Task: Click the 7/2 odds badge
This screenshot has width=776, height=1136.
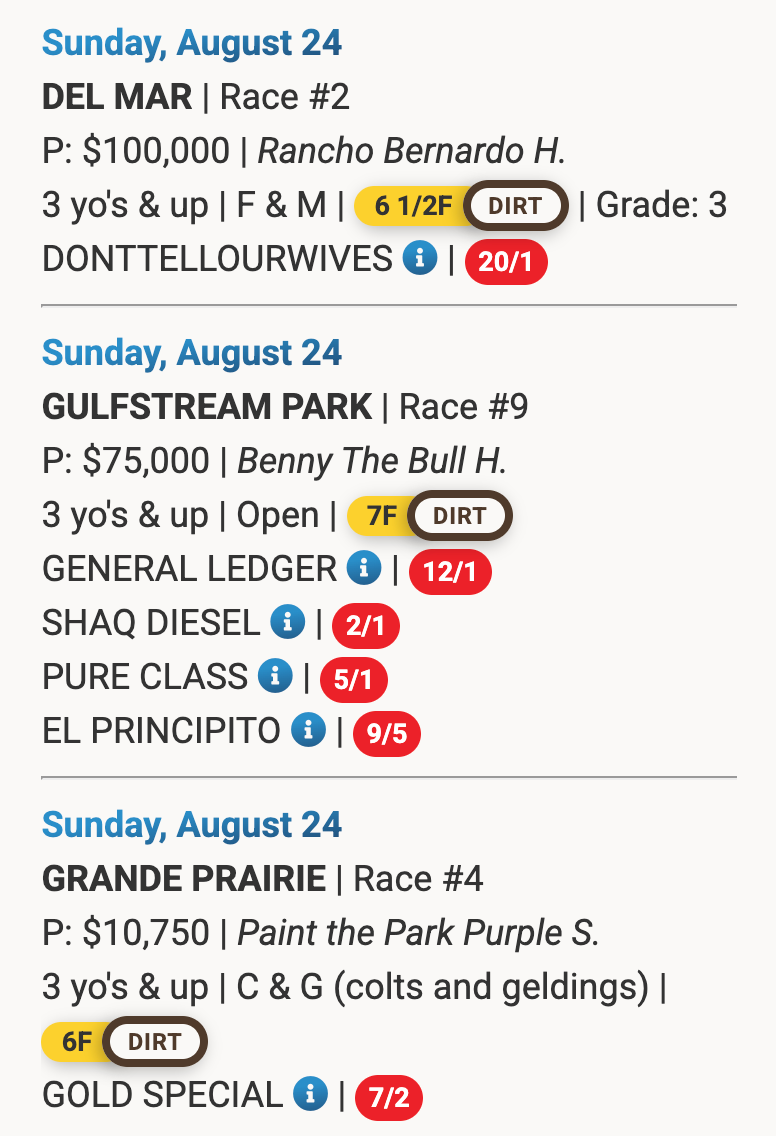Action: (x=389, y=1098)
